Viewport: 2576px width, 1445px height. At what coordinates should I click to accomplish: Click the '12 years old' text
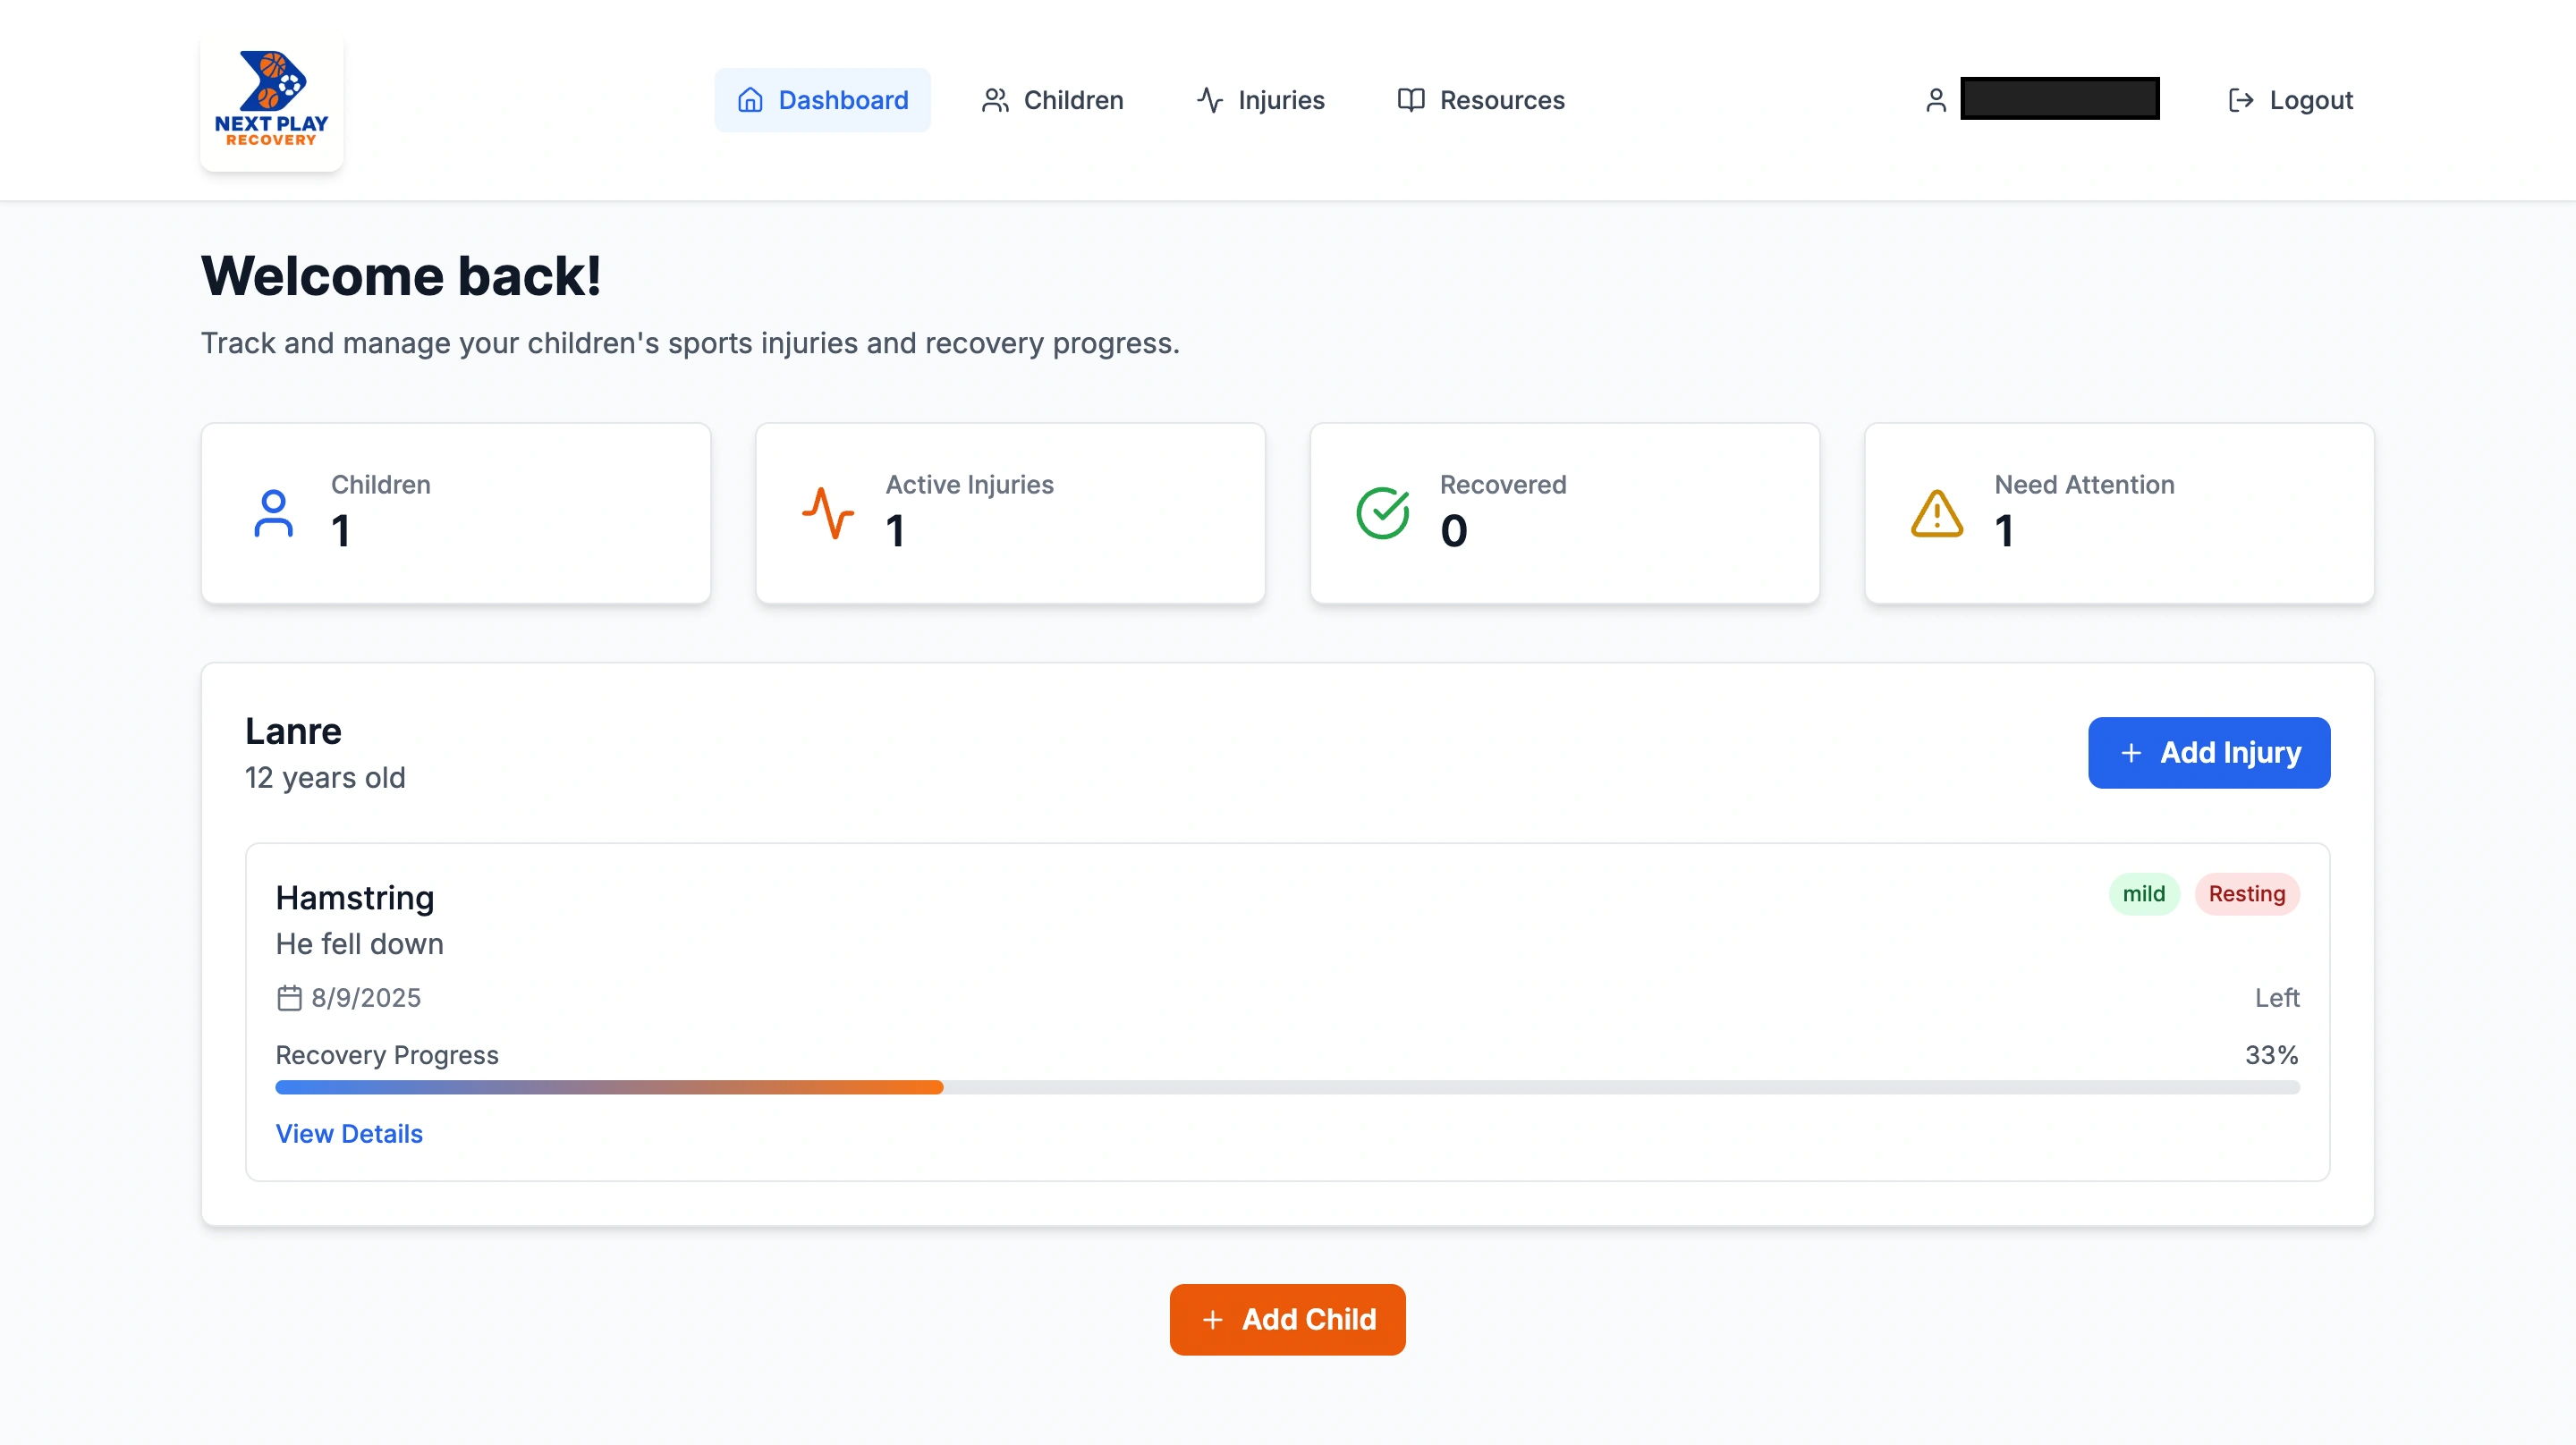click(325, 777)
